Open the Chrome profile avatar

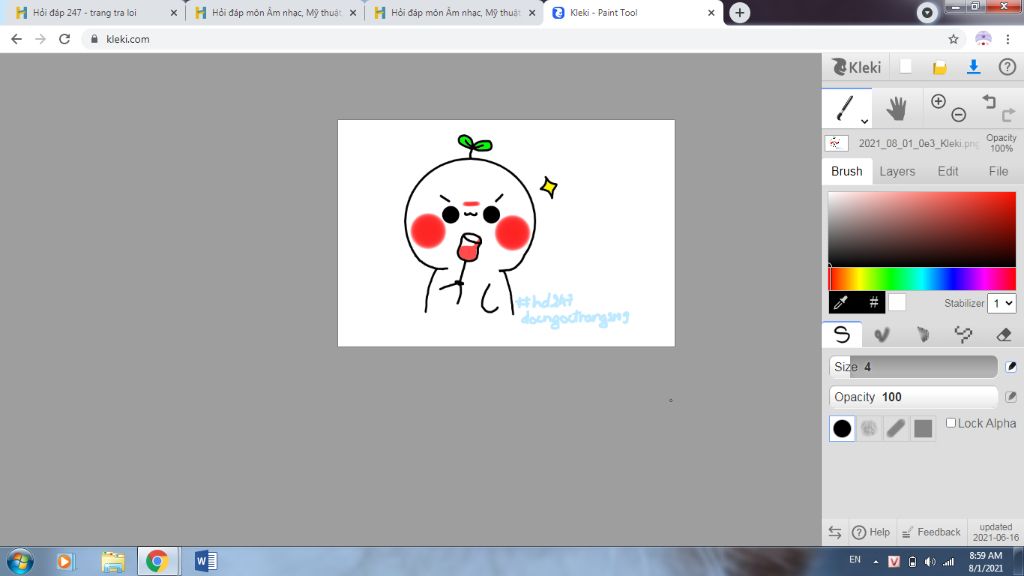tap(983, 39)
